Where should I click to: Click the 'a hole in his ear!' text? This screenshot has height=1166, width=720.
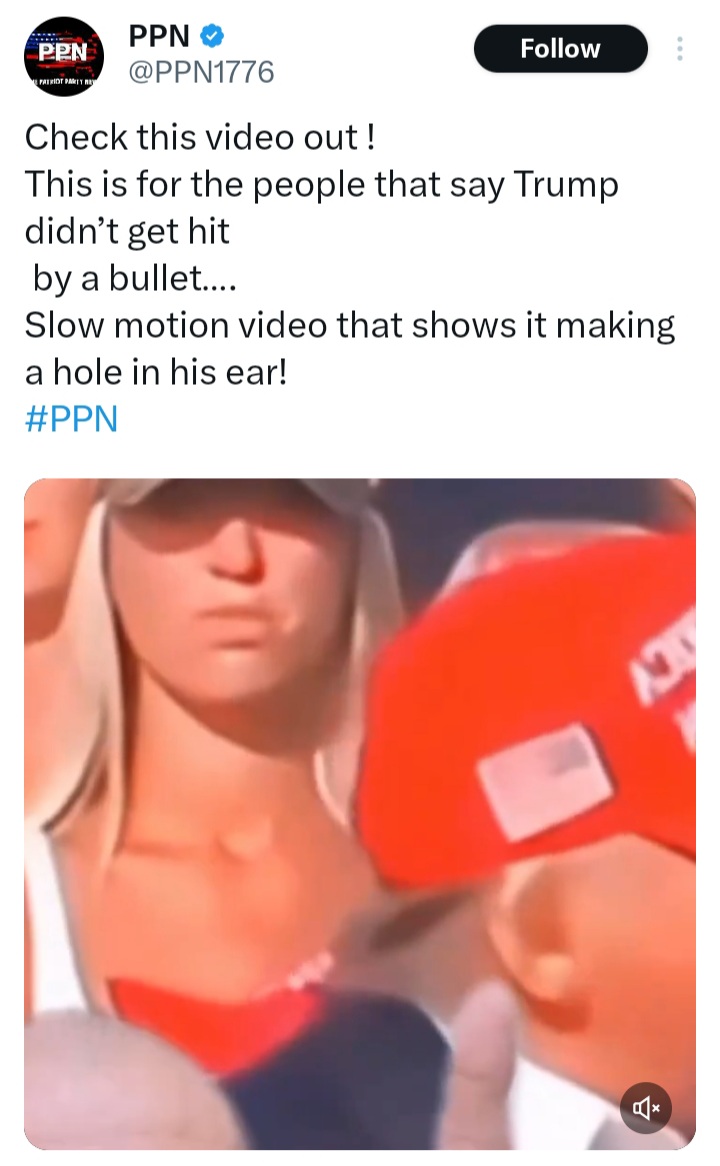pyautogui.click(x=155, y=372)
